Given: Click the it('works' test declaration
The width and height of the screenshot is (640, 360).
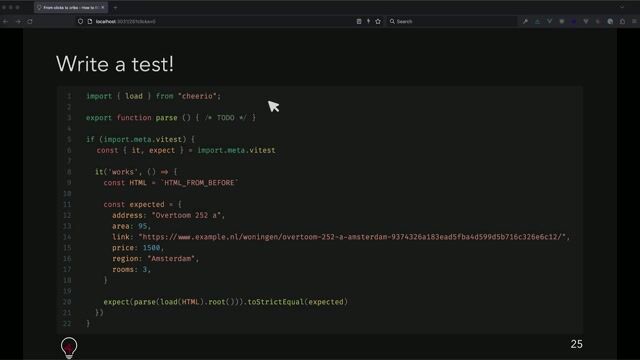Looking at the screenshot, I should coord(136,172).
